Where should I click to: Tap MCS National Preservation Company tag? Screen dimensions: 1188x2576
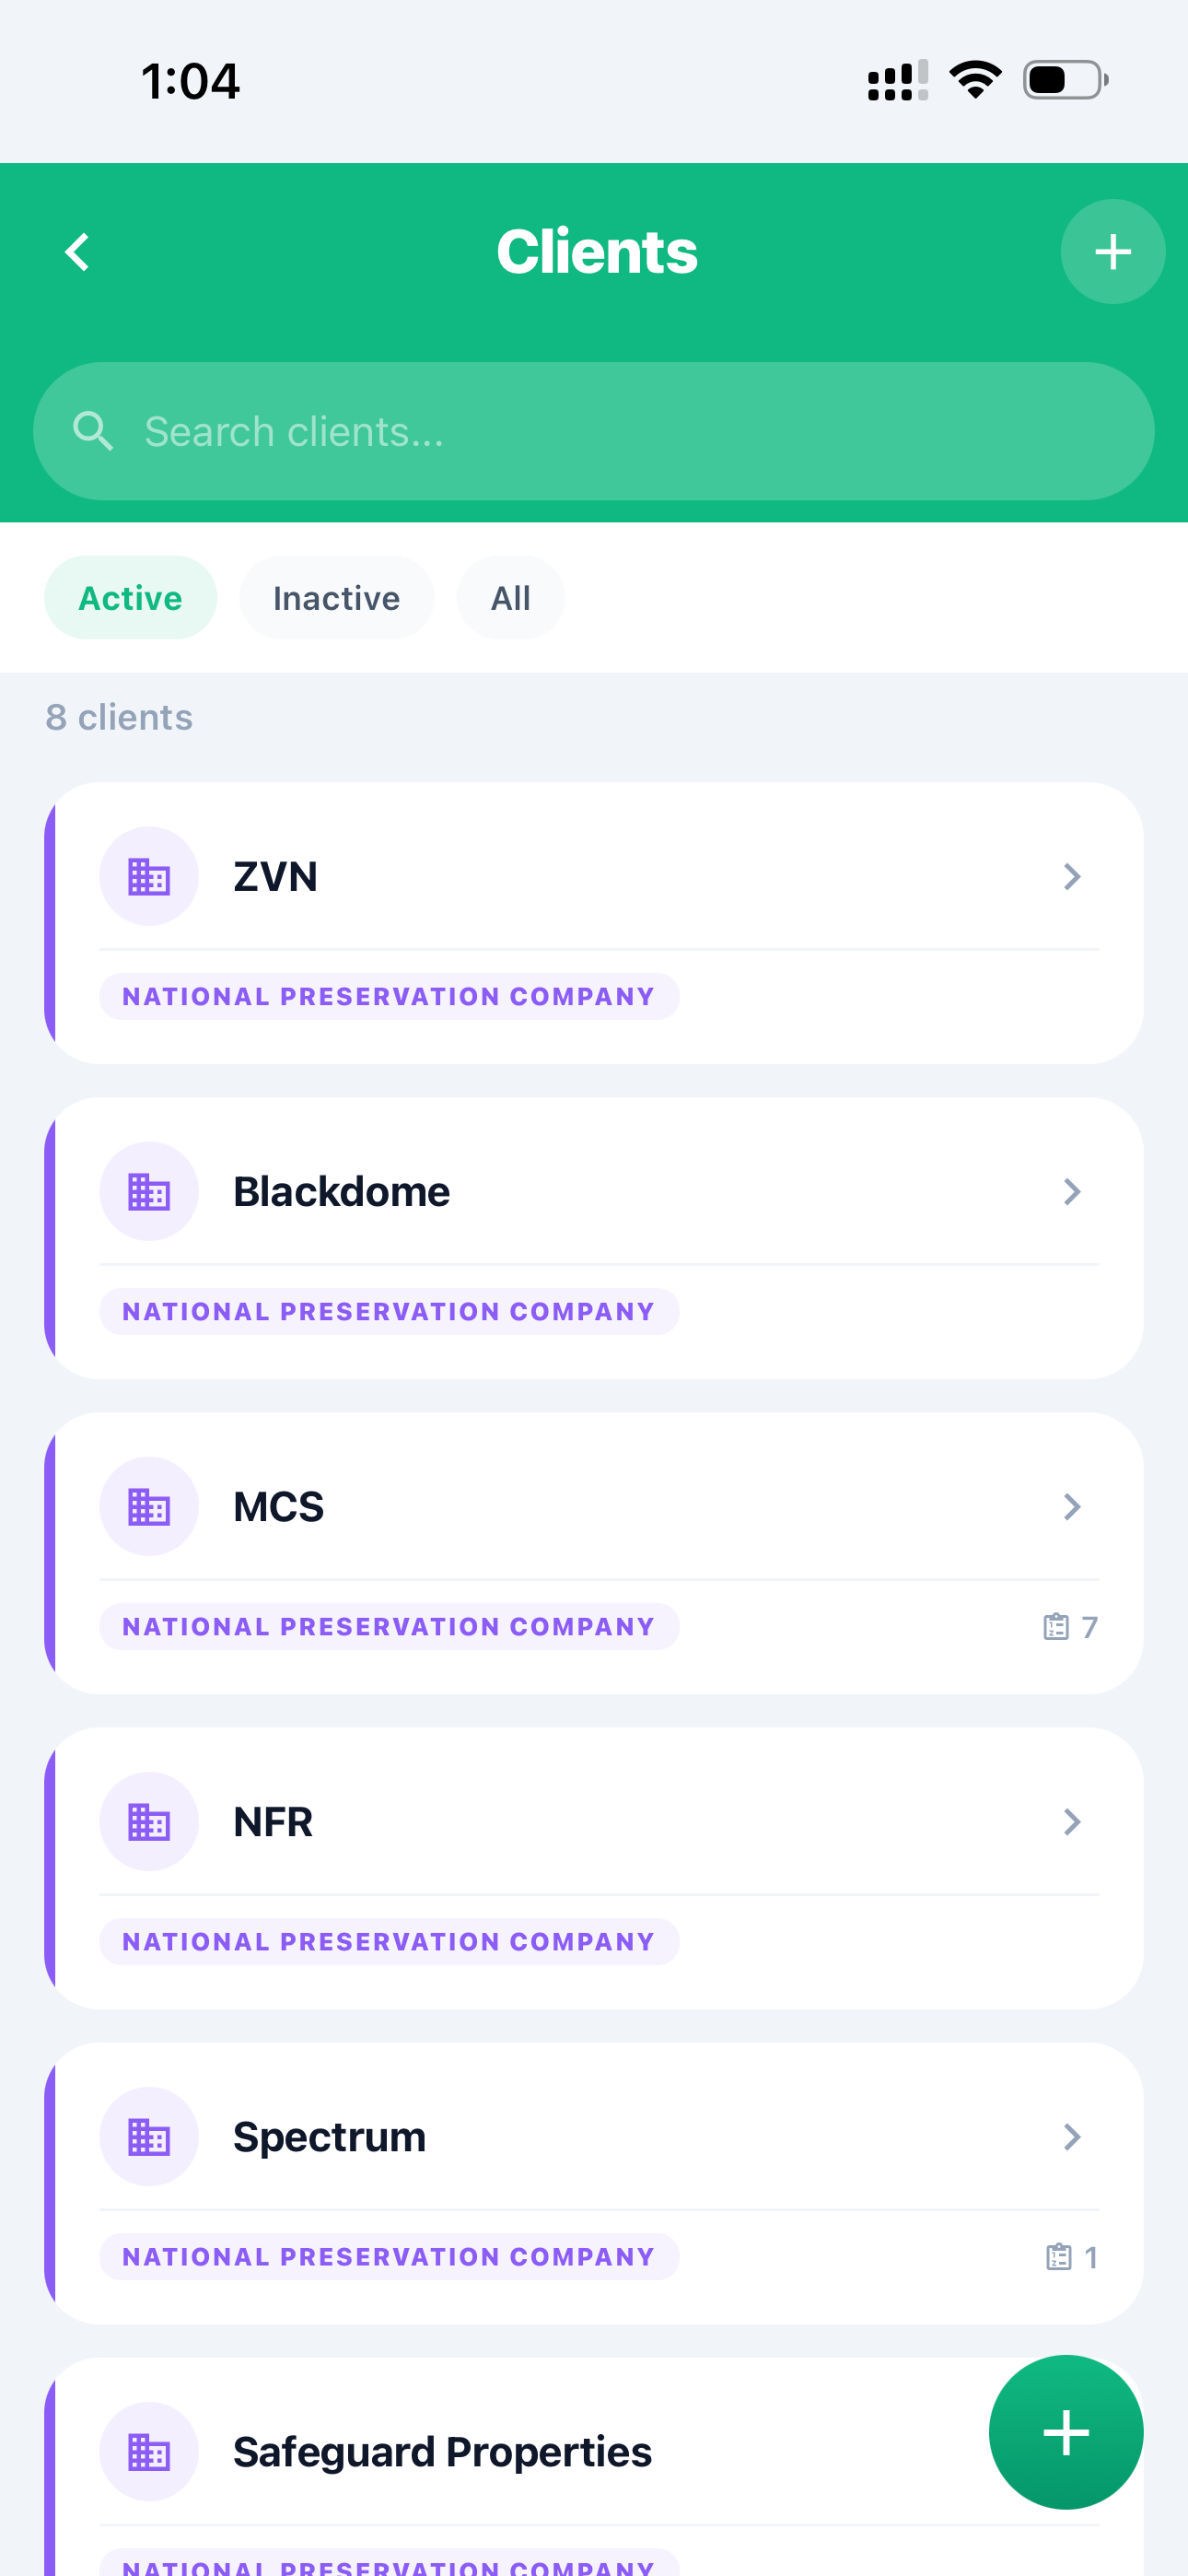(x=389, y=1627)
